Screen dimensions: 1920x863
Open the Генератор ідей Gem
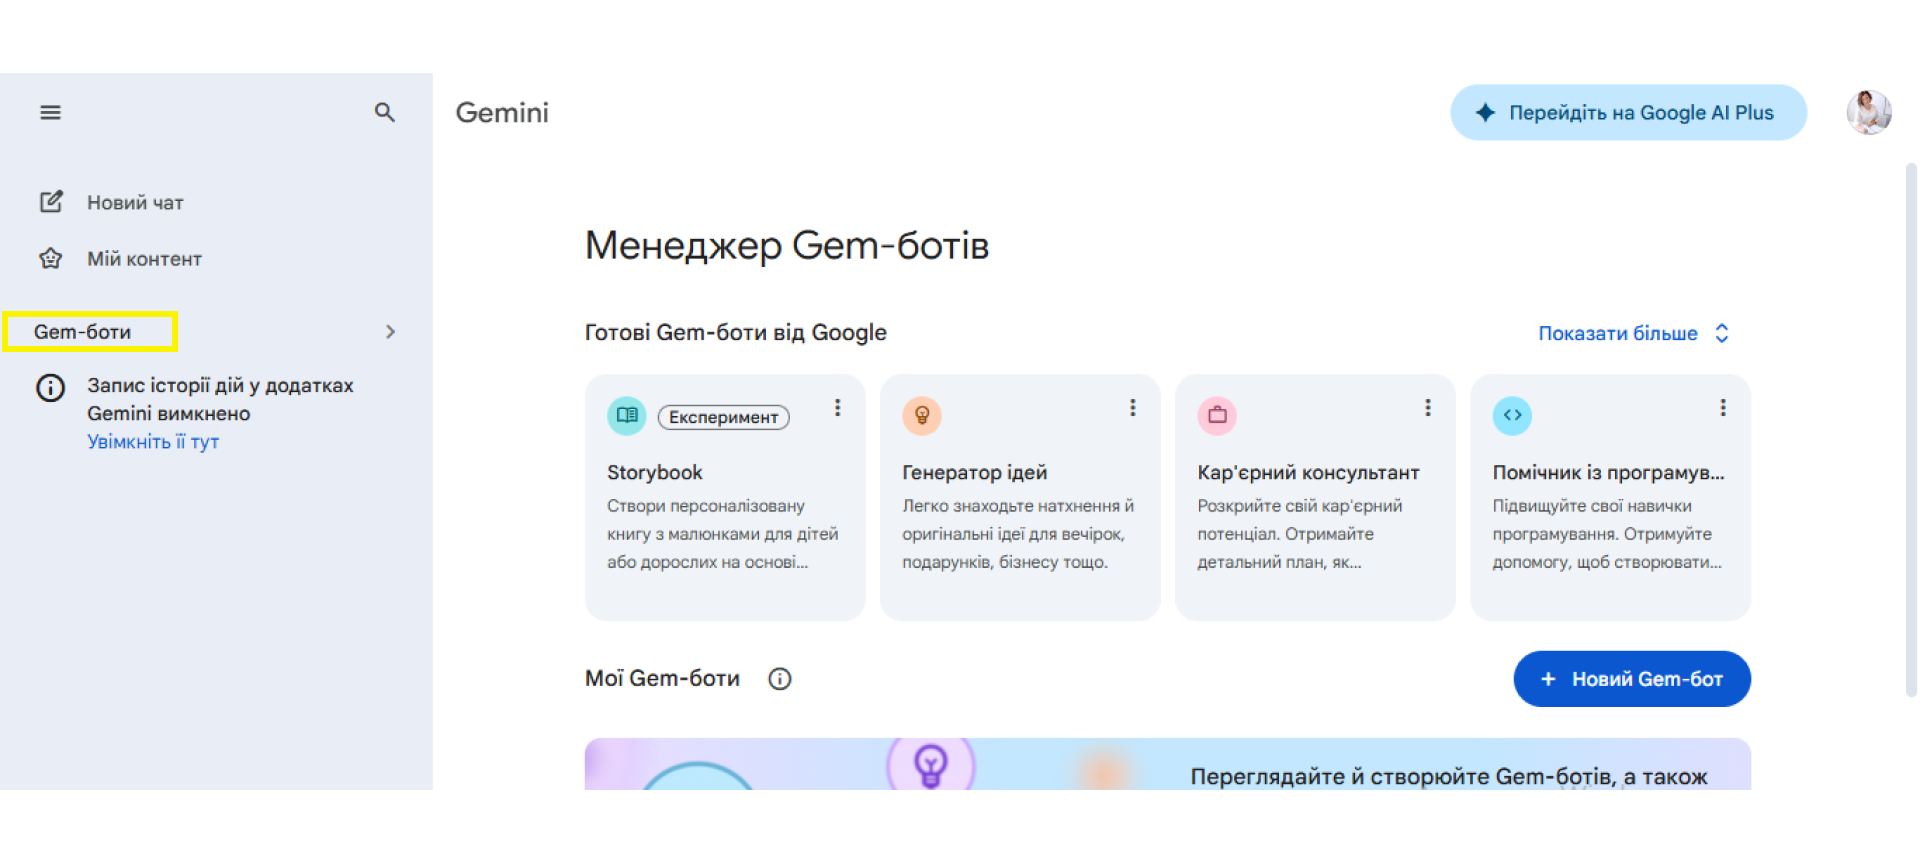[975, 472]
